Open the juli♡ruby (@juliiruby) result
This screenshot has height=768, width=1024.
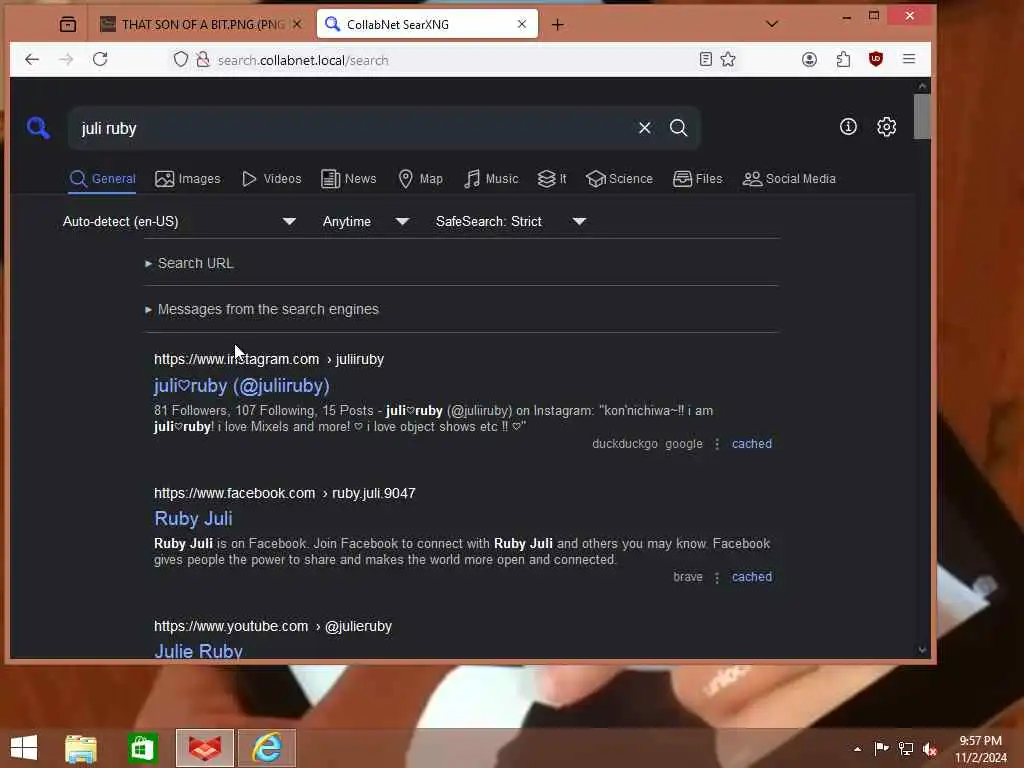(x=242, y=385)
